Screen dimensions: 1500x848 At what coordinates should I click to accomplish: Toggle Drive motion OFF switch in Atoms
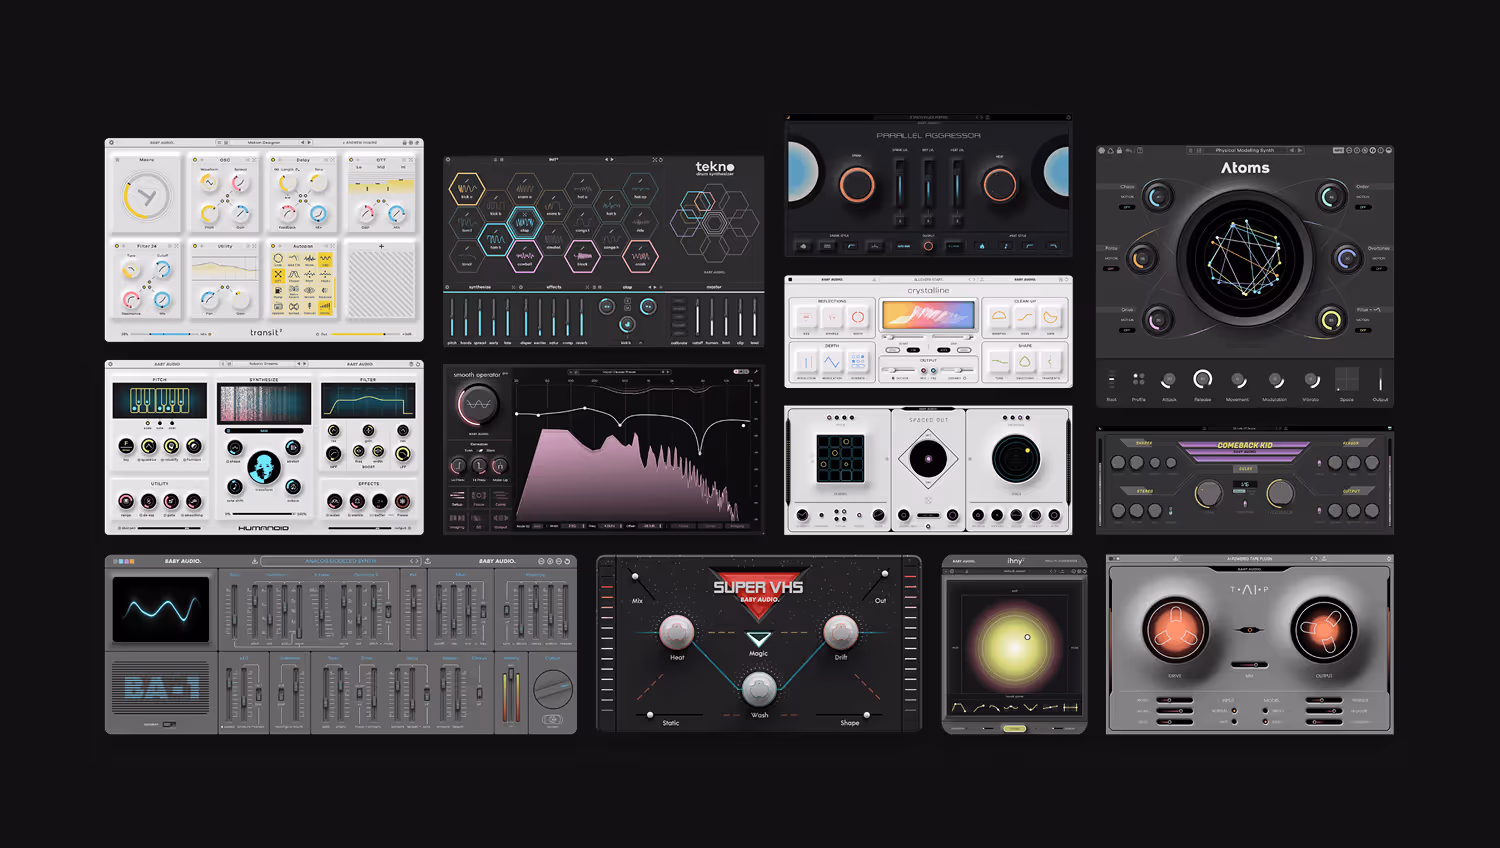[x=1127, y=330]
